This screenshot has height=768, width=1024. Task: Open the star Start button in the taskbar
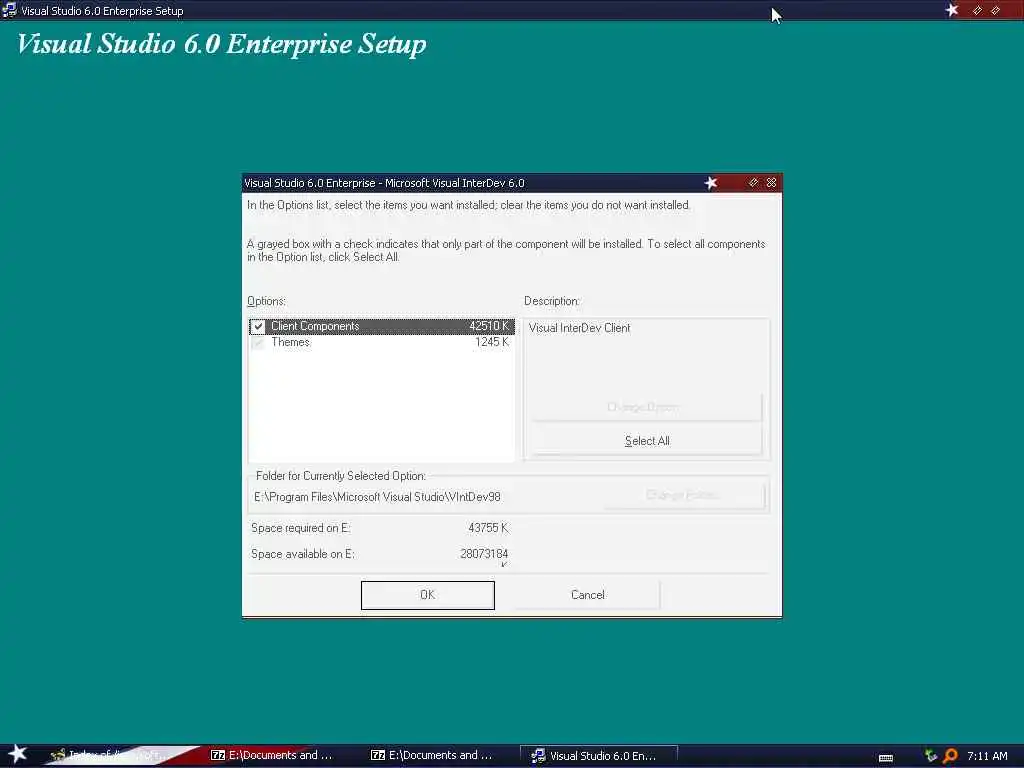coord(17,754)
